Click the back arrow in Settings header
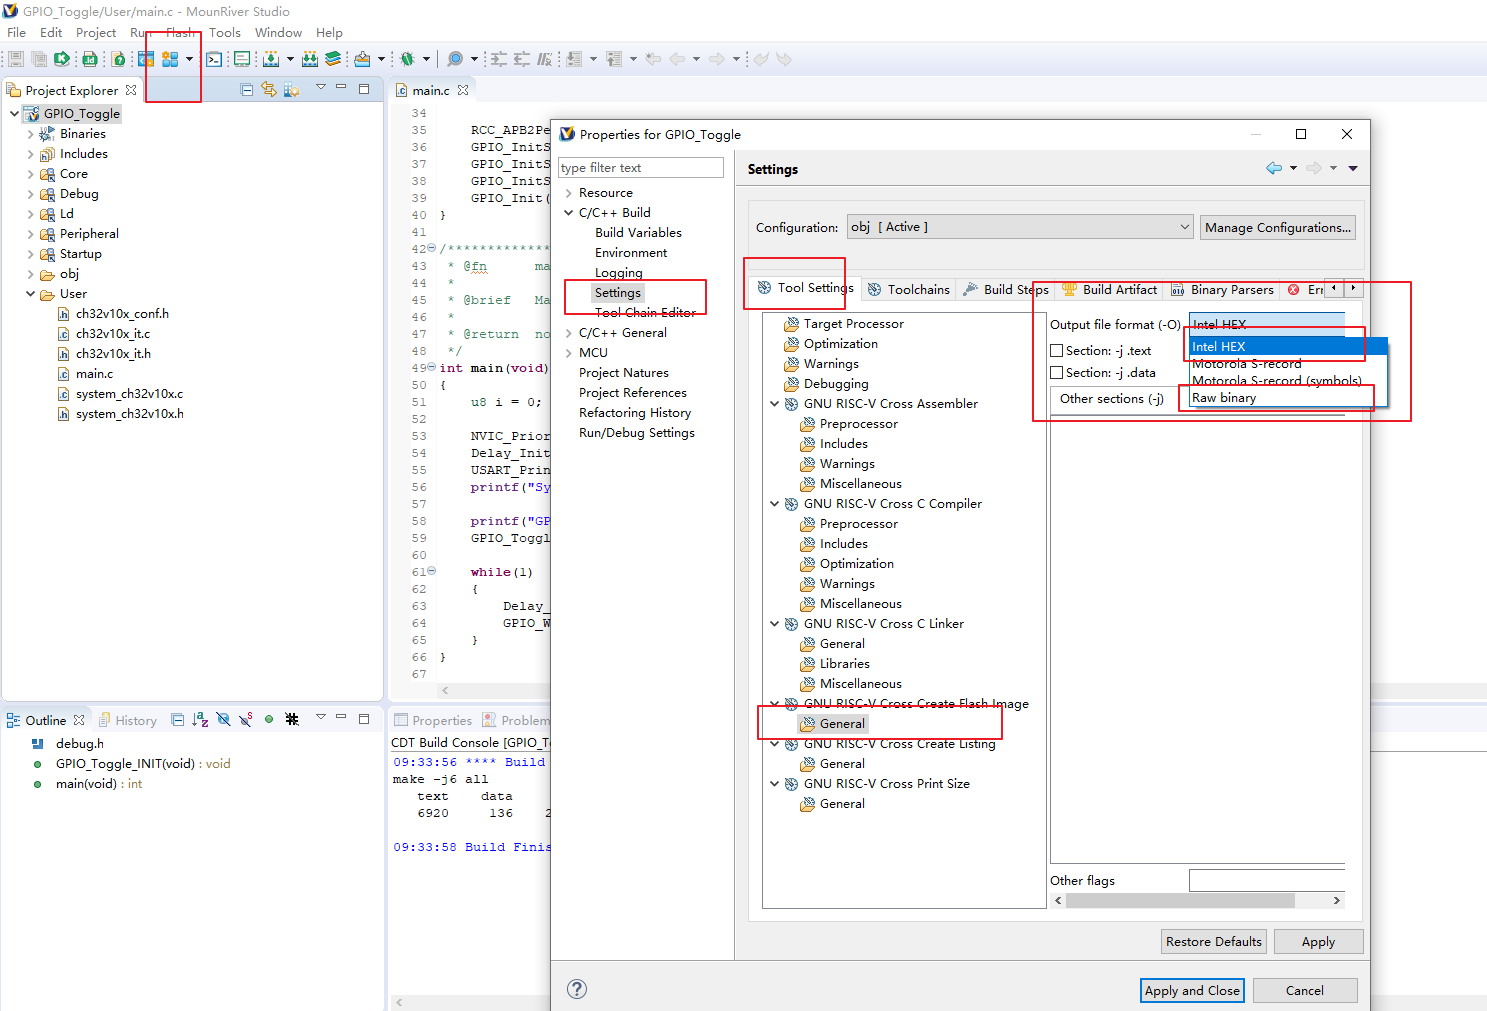 pos(1274,168)
